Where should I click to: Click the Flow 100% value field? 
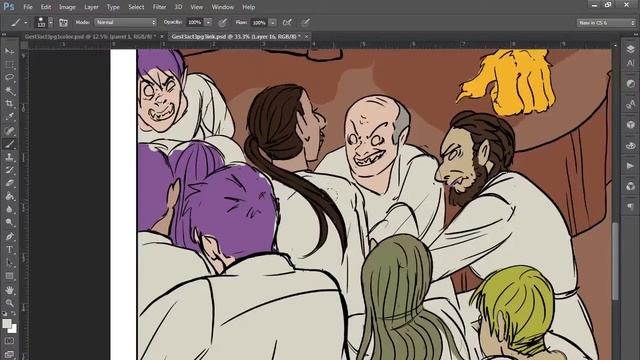[259, 22]
